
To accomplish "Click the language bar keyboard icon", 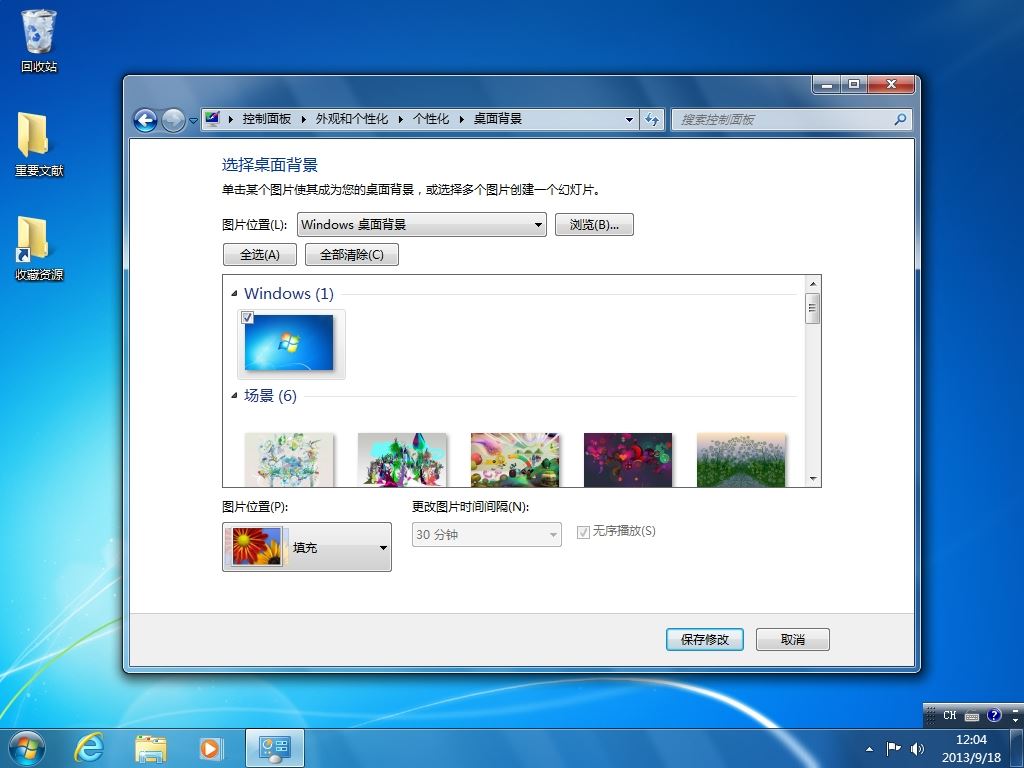I will tap(972, 716).
